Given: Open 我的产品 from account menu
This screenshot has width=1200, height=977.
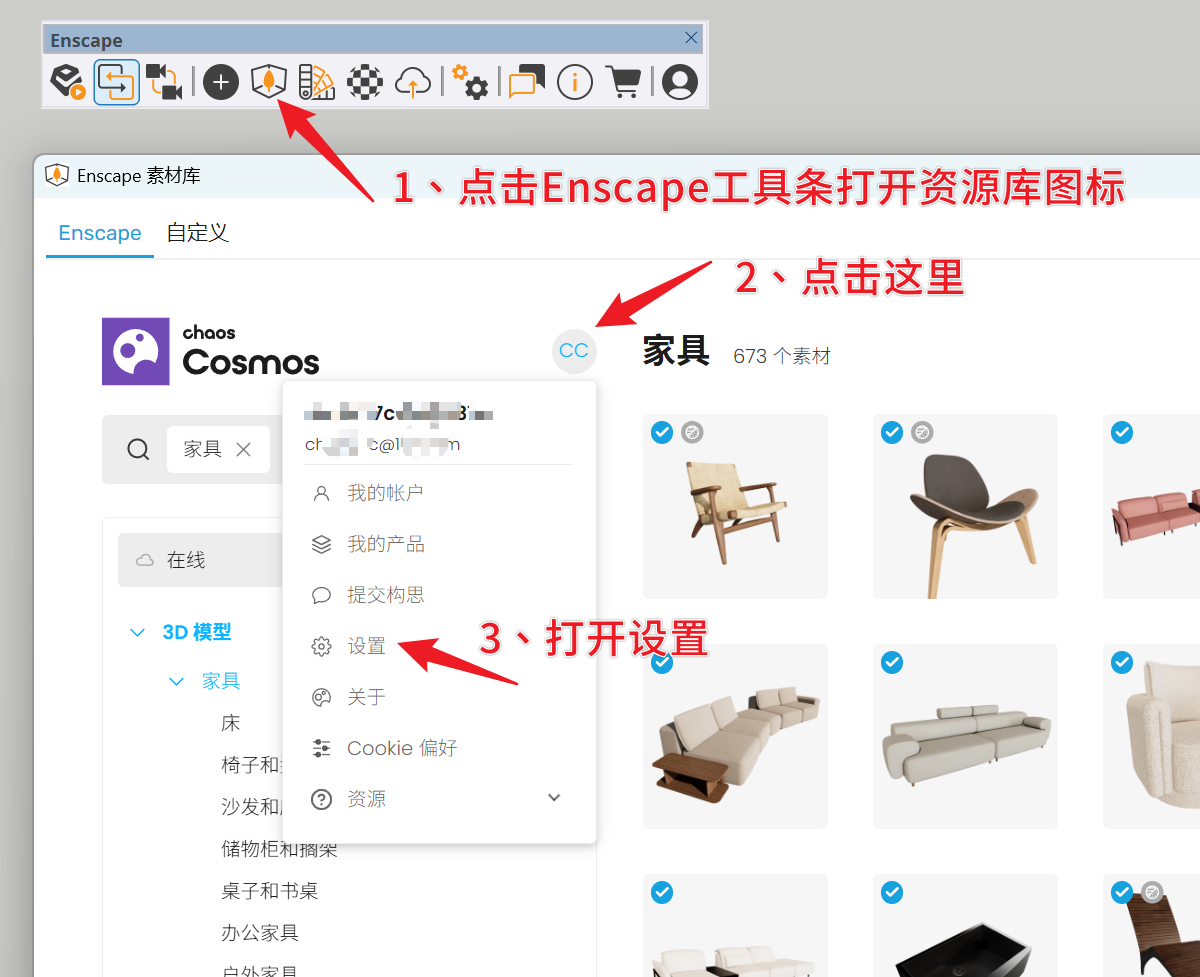Looking at the screenshot, I should [x=385, y=544].
